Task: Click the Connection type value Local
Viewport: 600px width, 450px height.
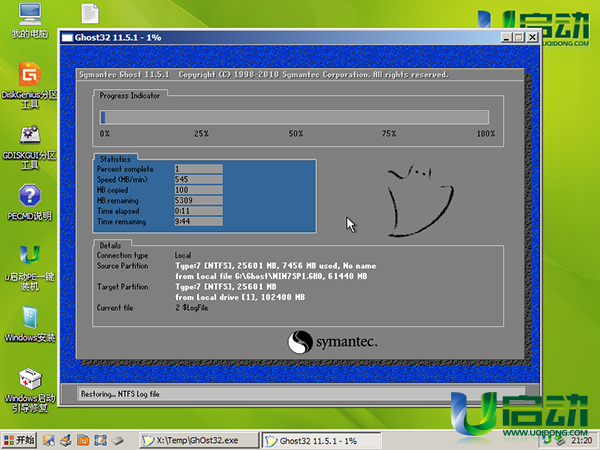Action: 183,255
